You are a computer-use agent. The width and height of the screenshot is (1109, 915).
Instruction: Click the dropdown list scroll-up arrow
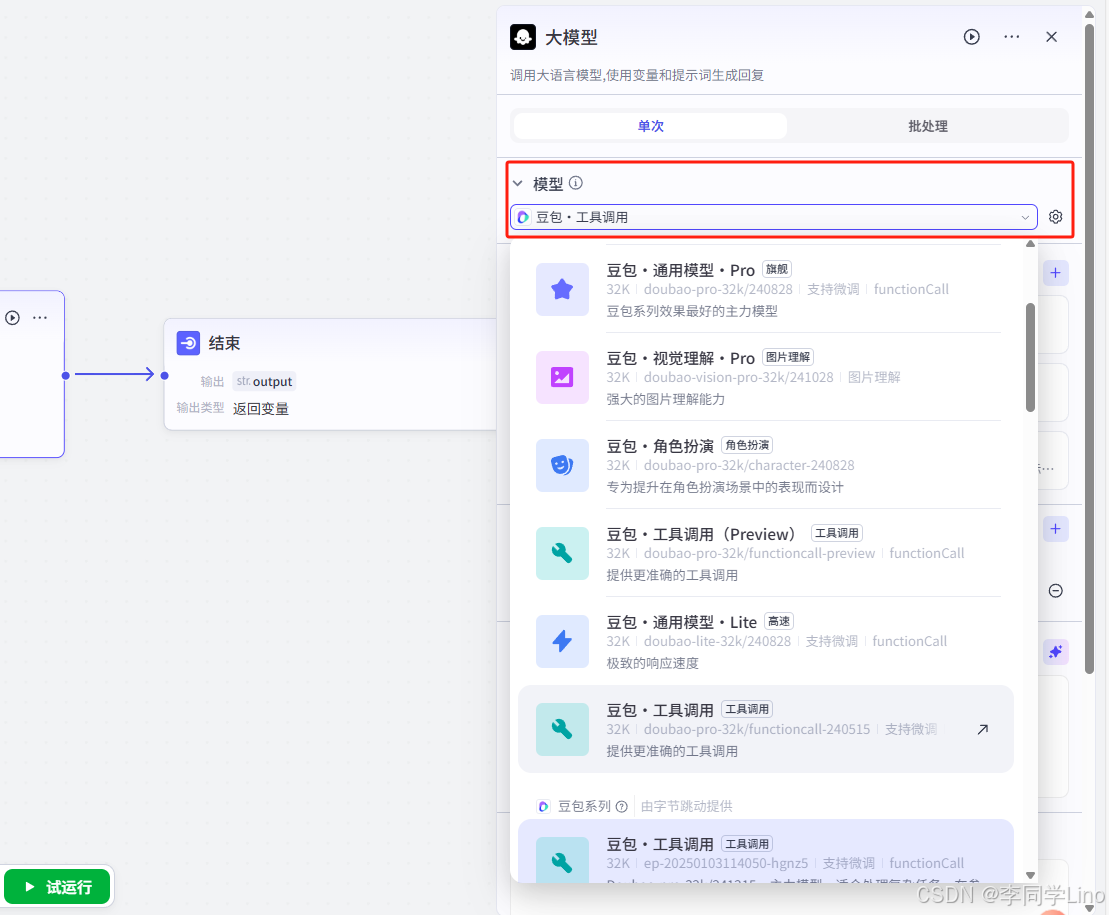(x=1030, y=244)
